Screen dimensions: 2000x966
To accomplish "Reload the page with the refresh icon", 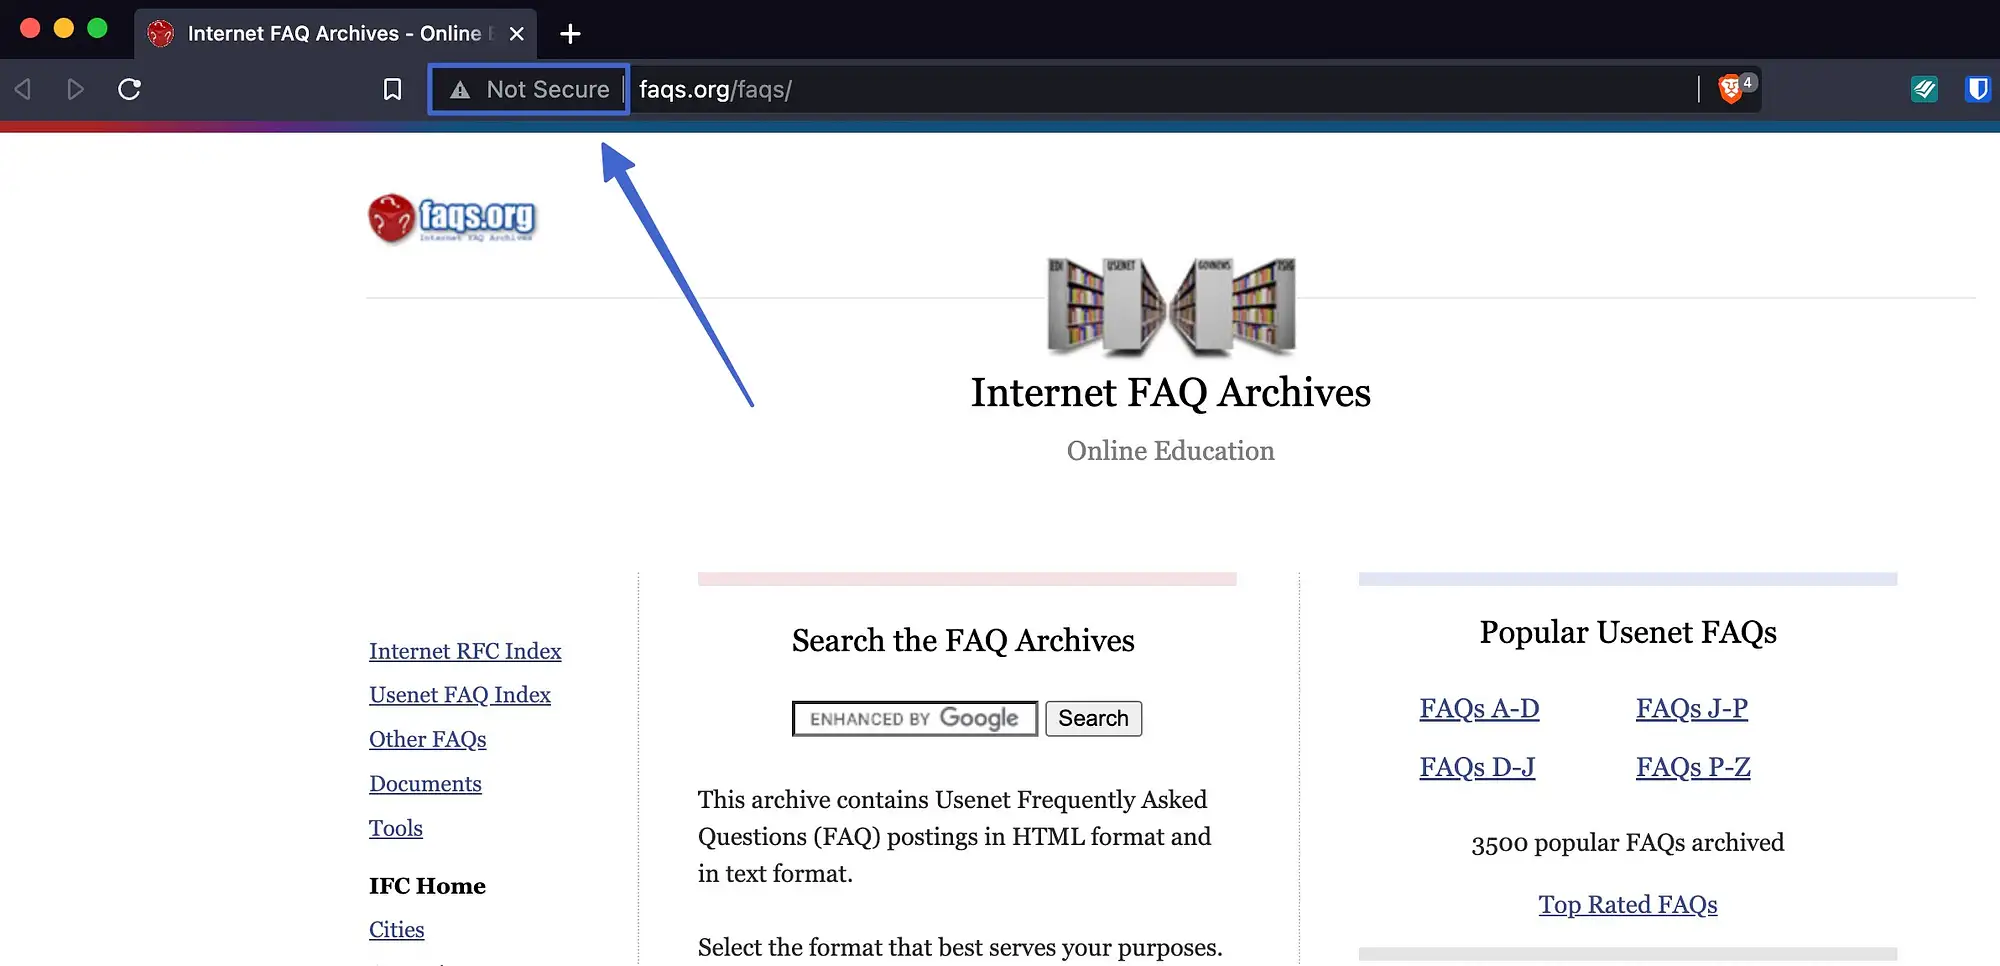I will [x=129, y=90].
